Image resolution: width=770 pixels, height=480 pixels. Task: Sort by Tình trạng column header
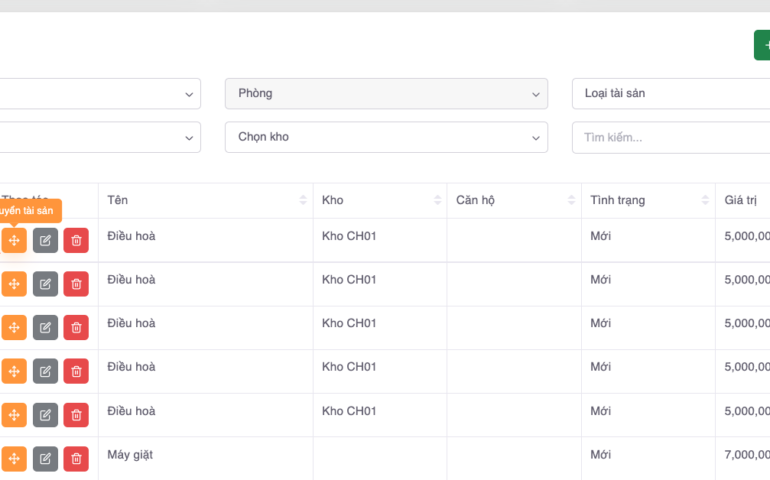click(648, 201)
